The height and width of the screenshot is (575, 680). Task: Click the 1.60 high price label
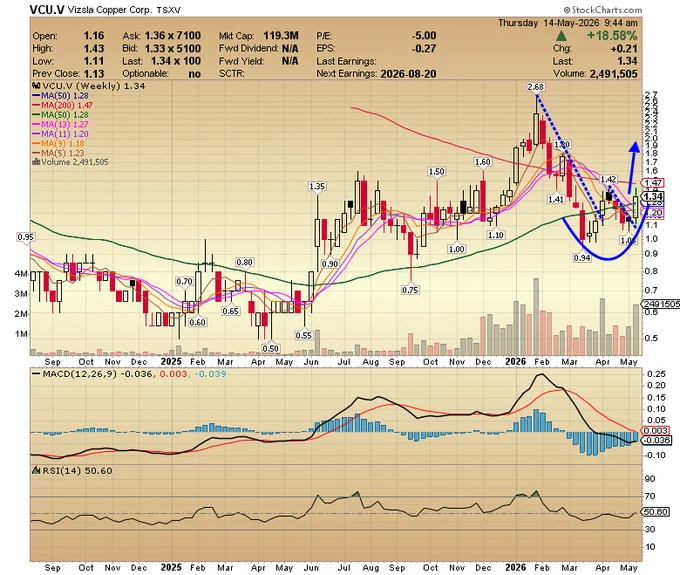(482, 162)
